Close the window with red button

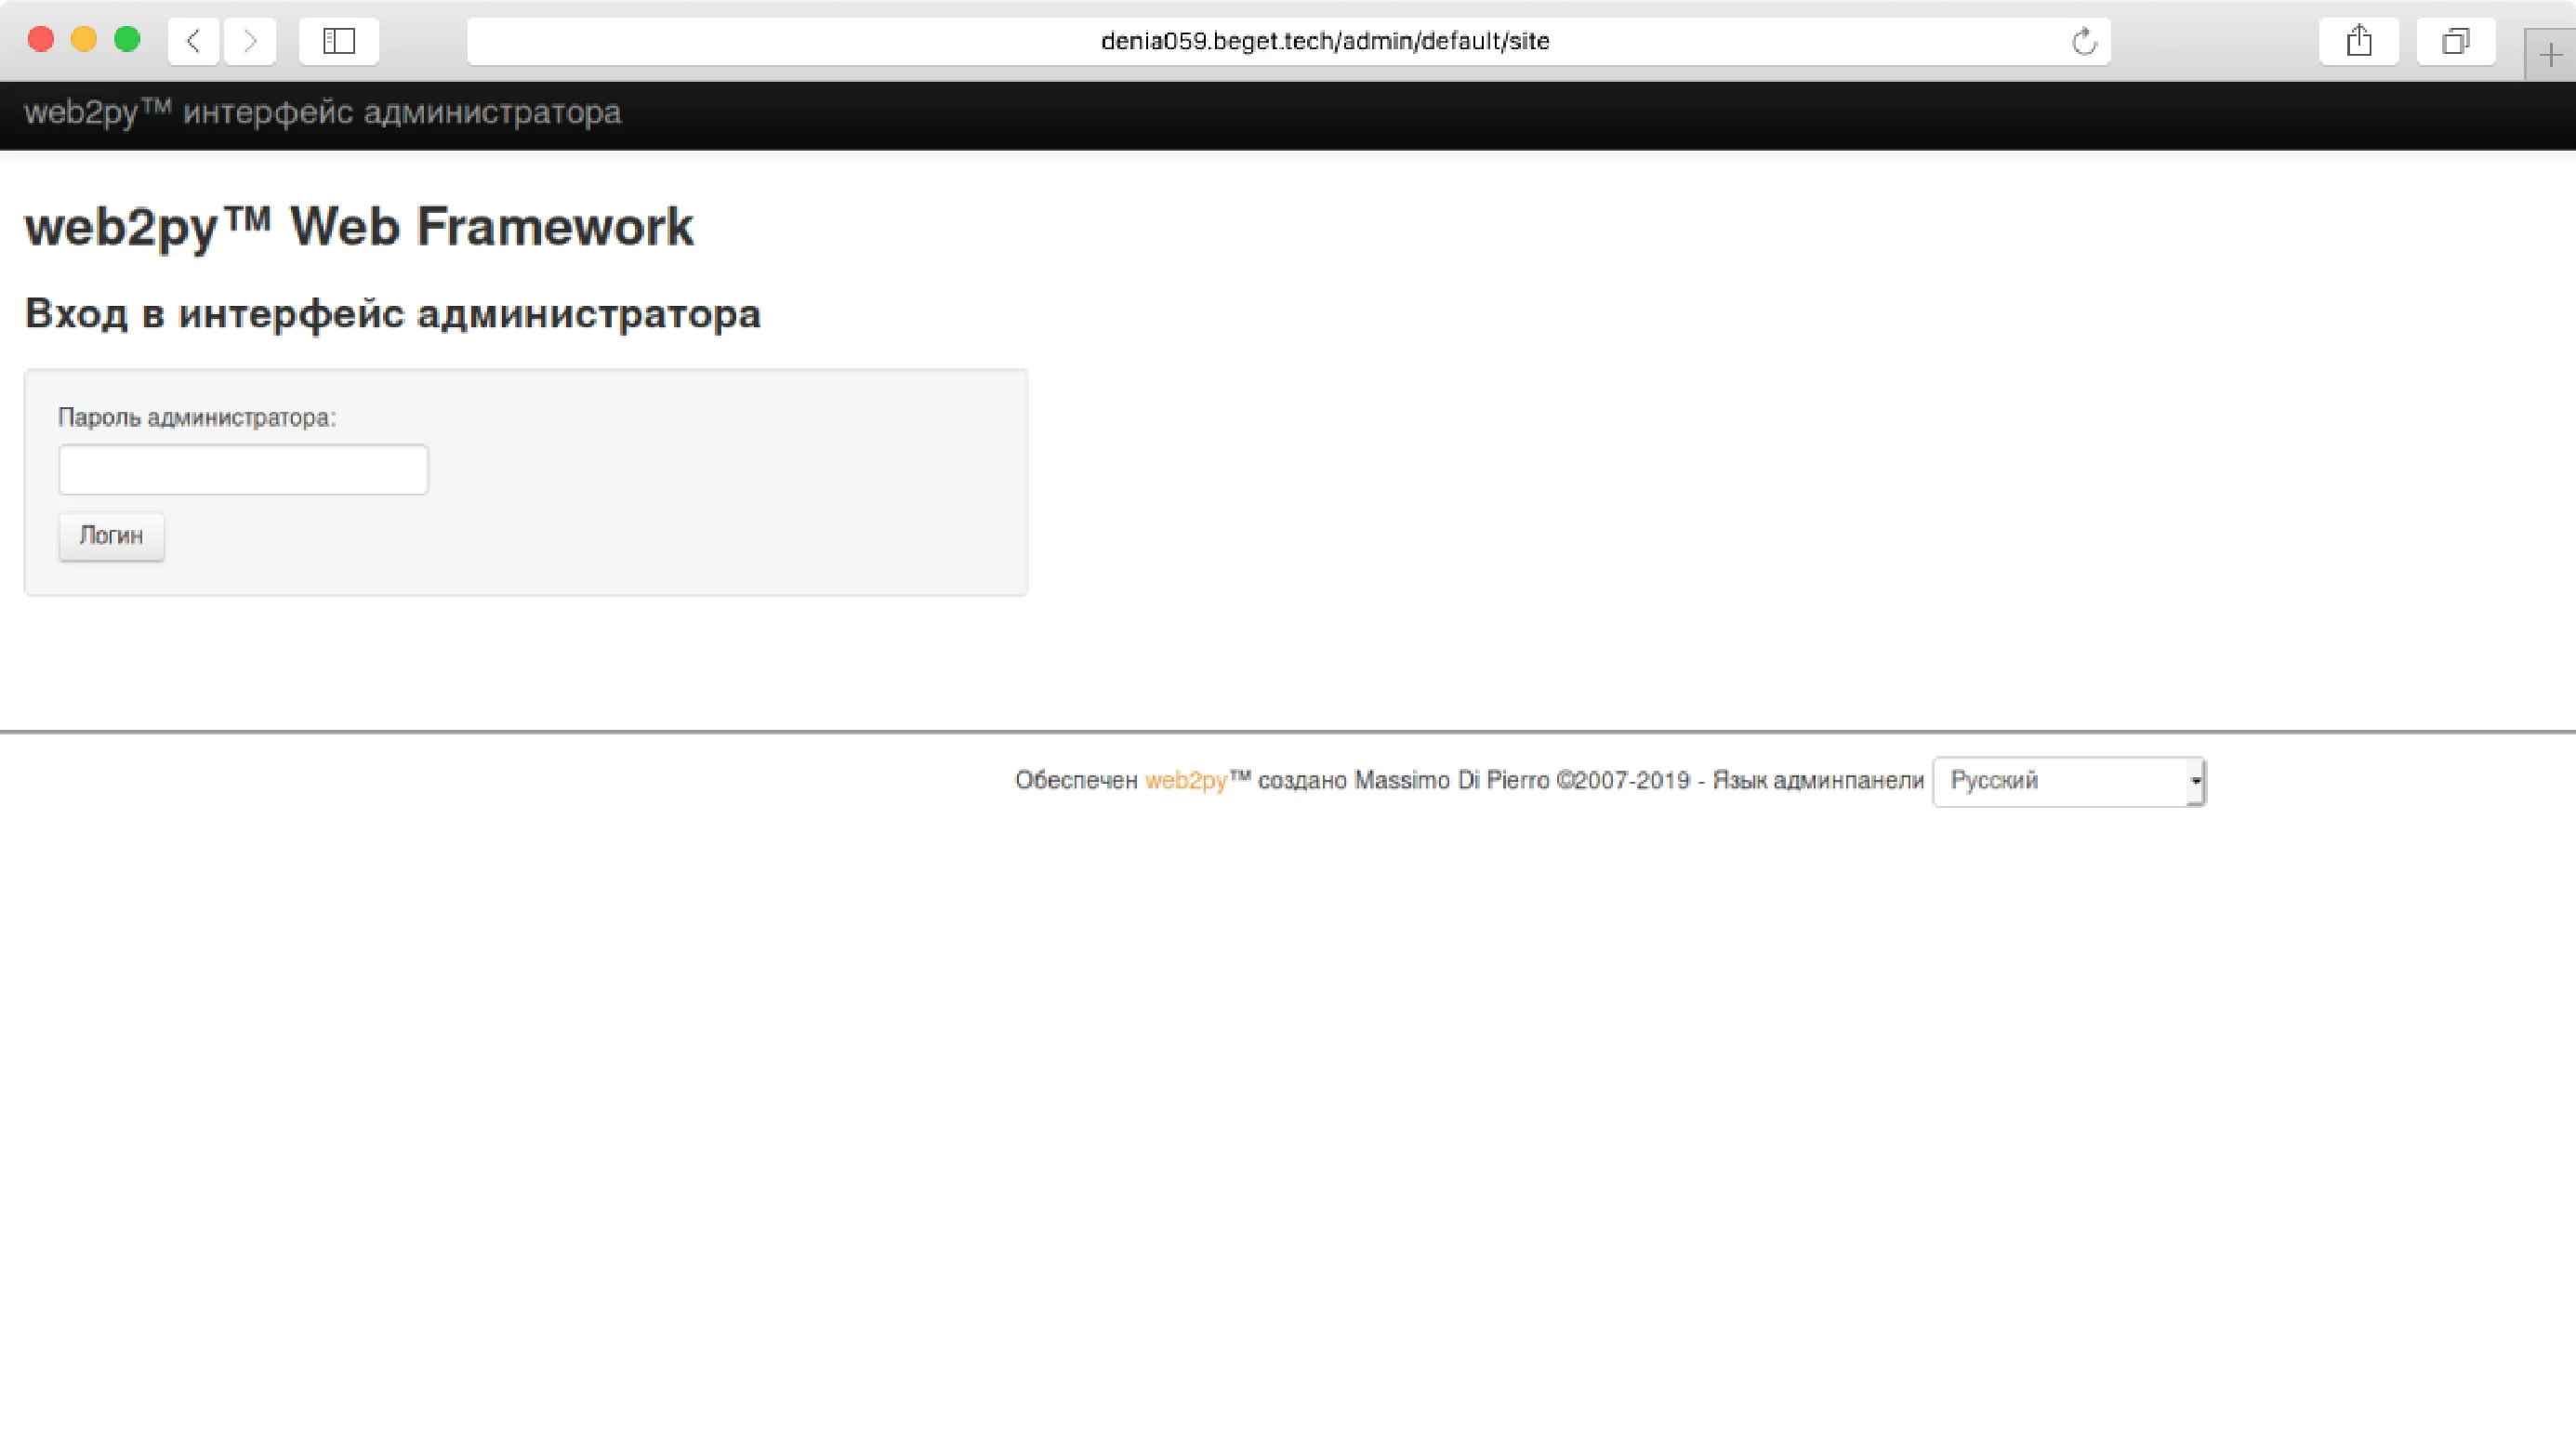click(41, 39)
